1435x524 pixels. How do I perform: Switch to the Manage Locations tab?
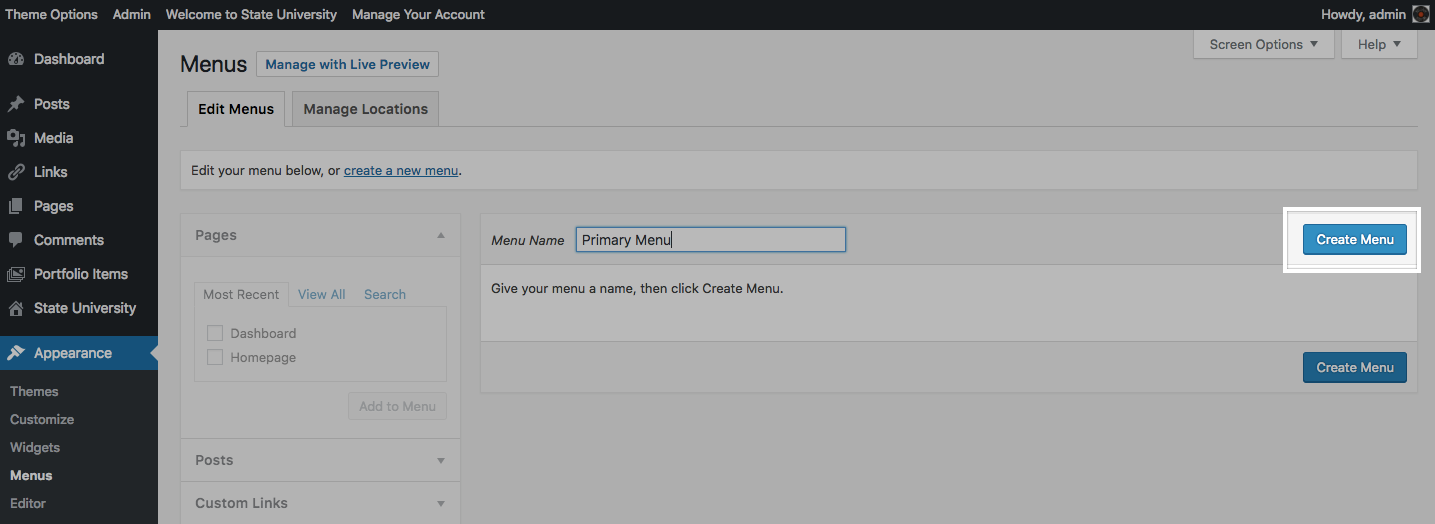(x=366, y=109)
